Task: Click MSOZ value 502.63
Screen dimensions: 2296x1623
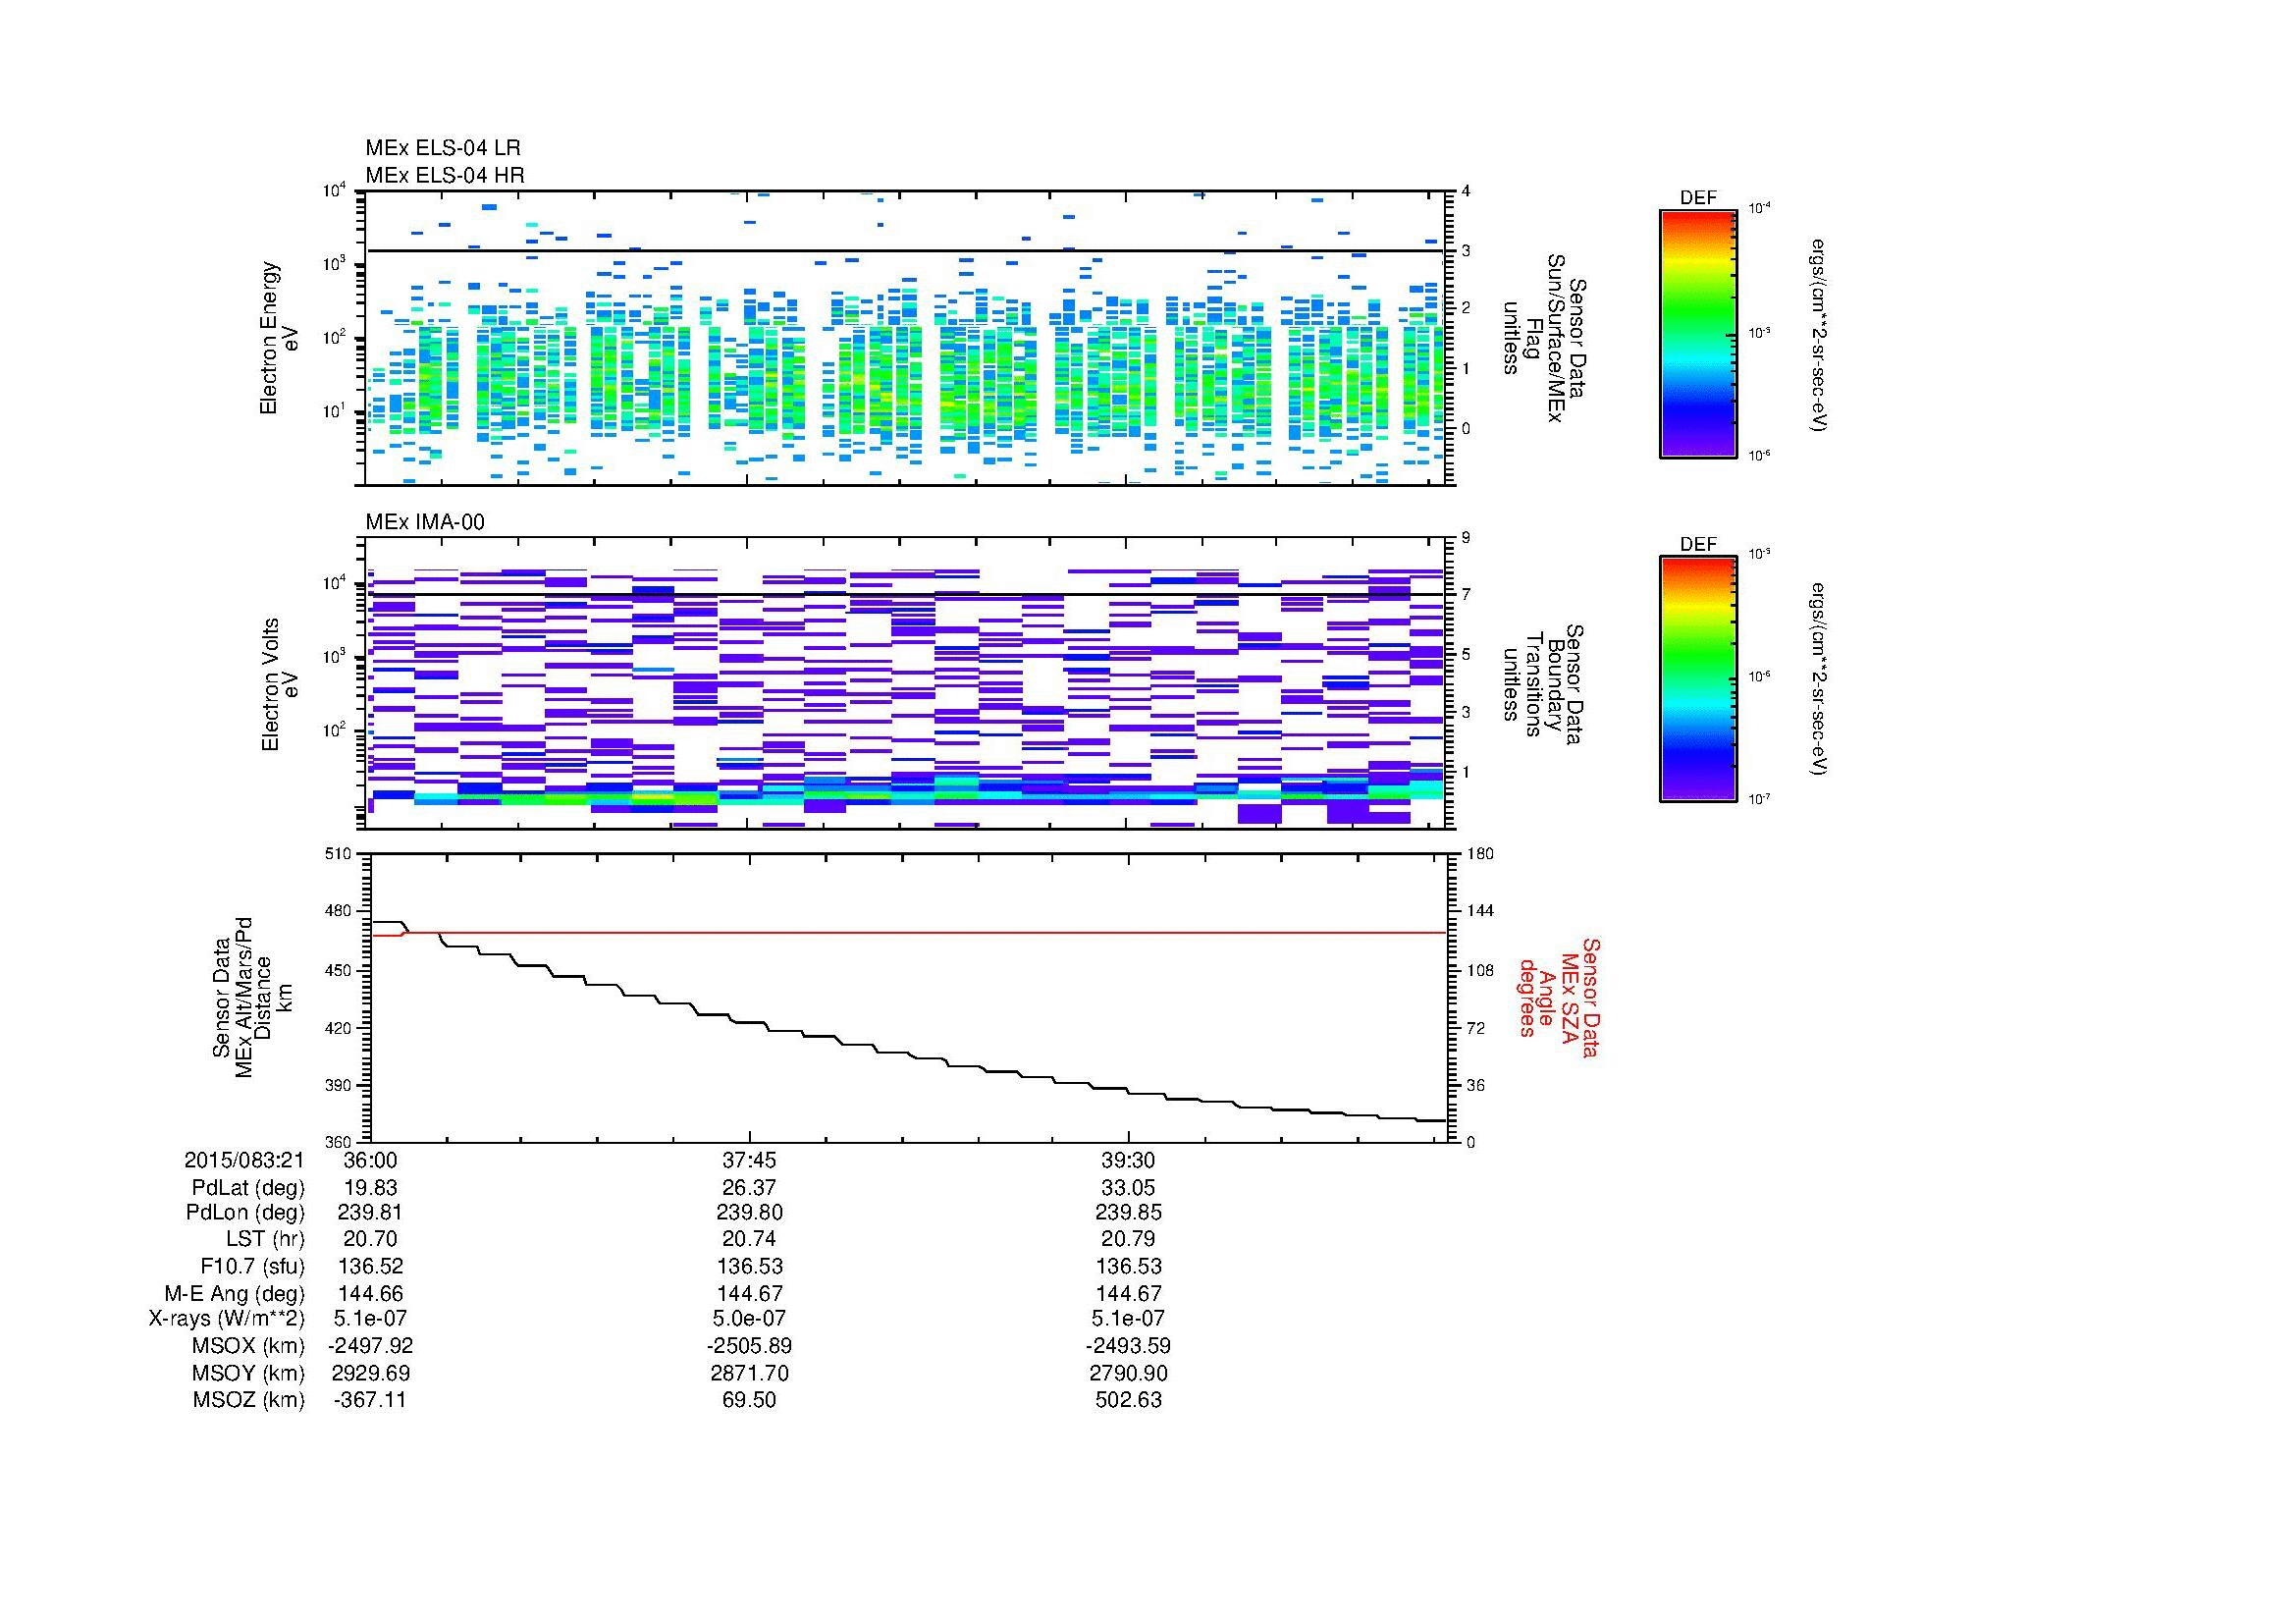Action: (x=1128, y=1400)
